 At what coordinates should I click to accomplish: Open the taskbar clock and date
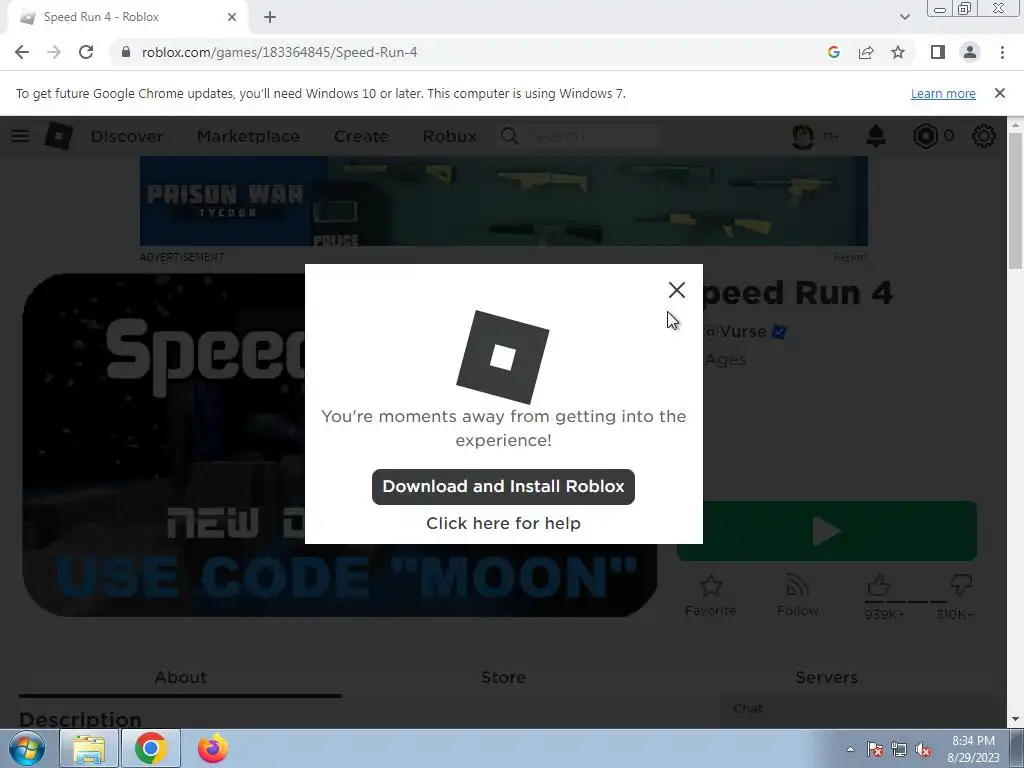coord(973,749)
